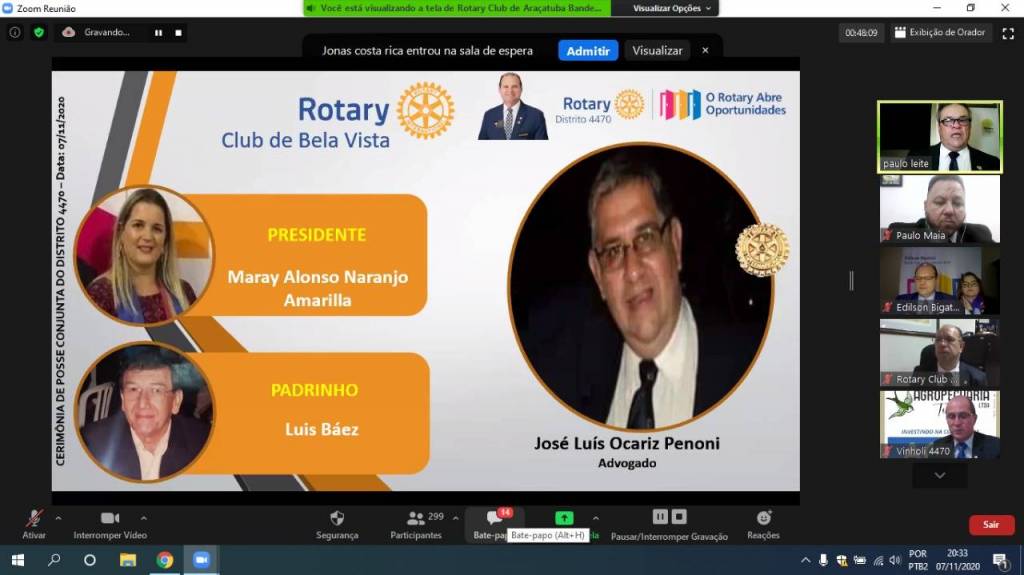Viewport: 1024px width, 575px height.
Task: Open the Segurança shield icon
Action: 337,523
